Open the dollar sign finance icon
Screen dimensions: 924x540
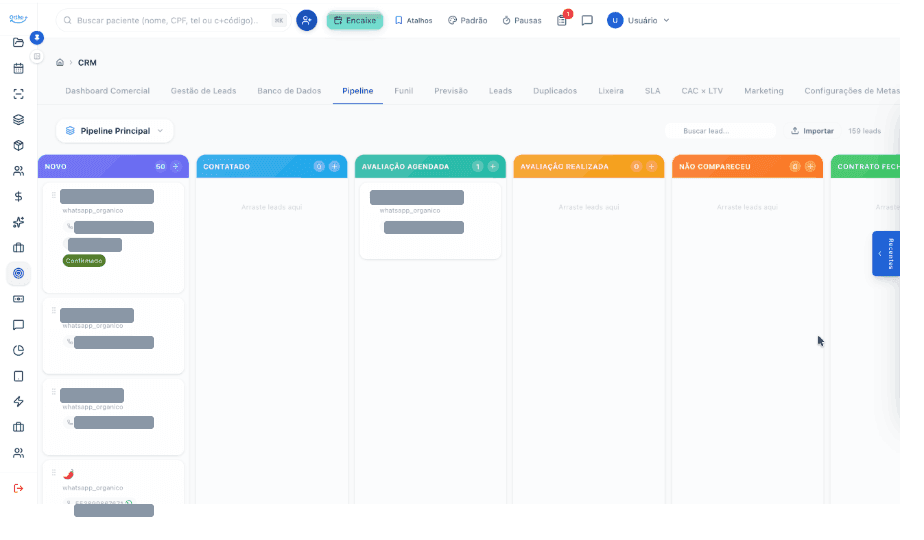tap(18, 196)
